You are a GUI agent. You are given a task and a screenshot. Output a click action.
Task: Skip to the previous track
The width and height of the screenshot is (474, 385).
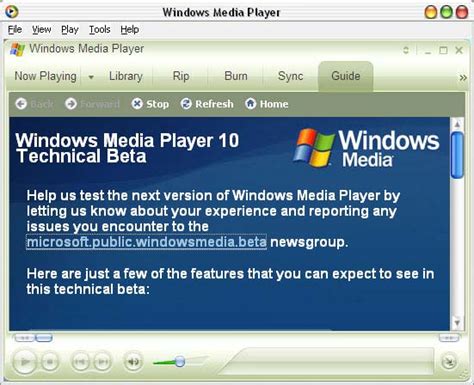click(80, 361)
